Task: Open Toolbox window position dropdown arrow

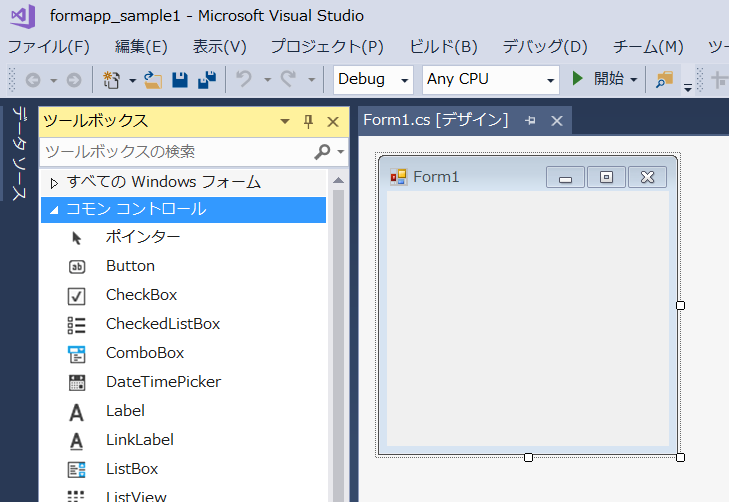Action: (x=285, y=122)
